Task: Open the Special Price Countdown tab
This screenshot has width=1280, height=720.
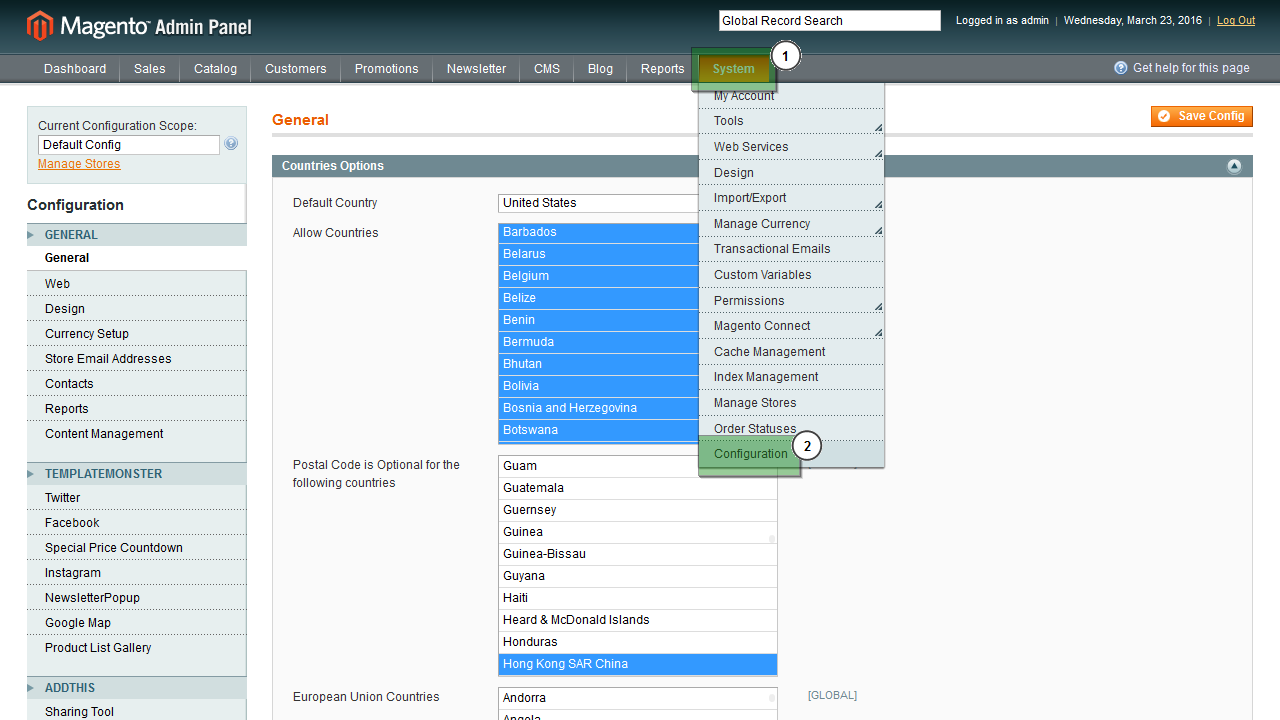Action: coord(137,548)
